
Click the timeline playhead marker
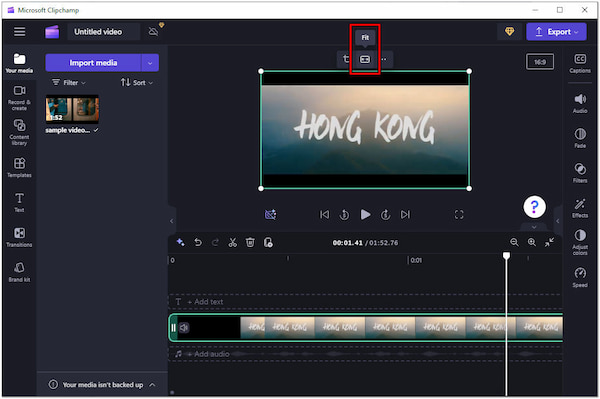click(x=506, y=255)
